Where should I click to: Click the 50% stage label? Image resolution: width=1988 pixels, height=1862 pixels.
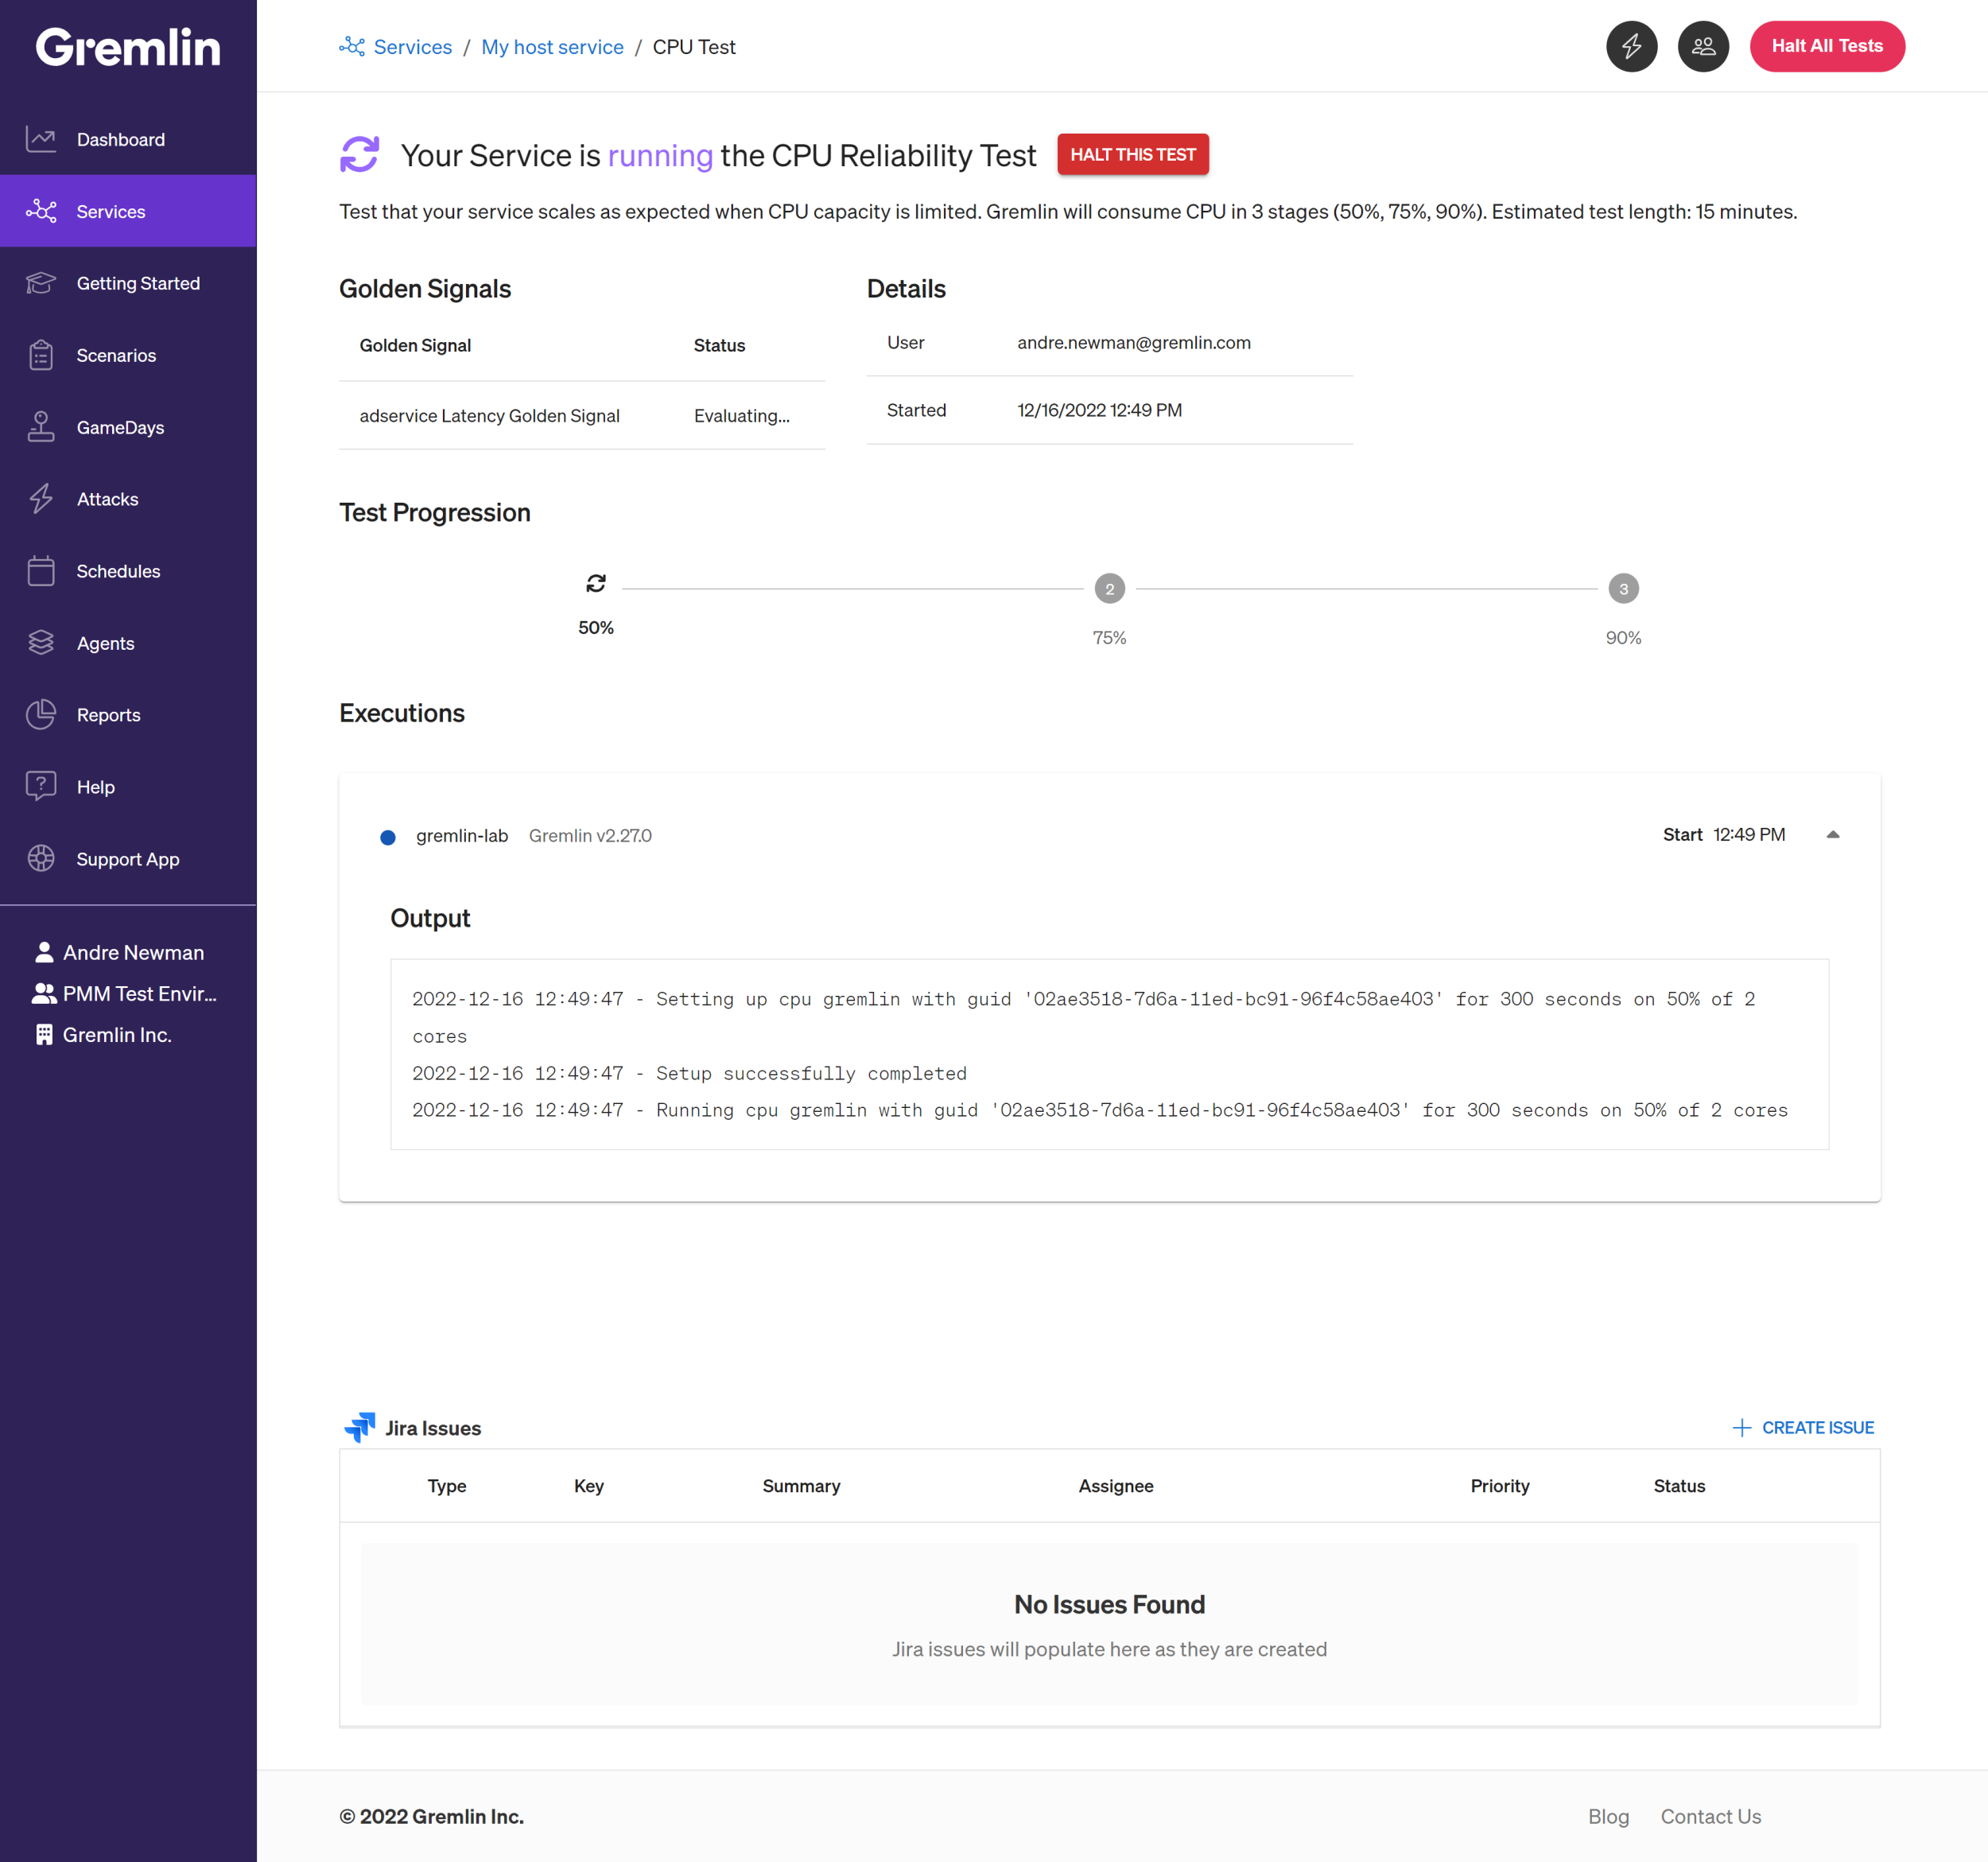pos(596,627)
